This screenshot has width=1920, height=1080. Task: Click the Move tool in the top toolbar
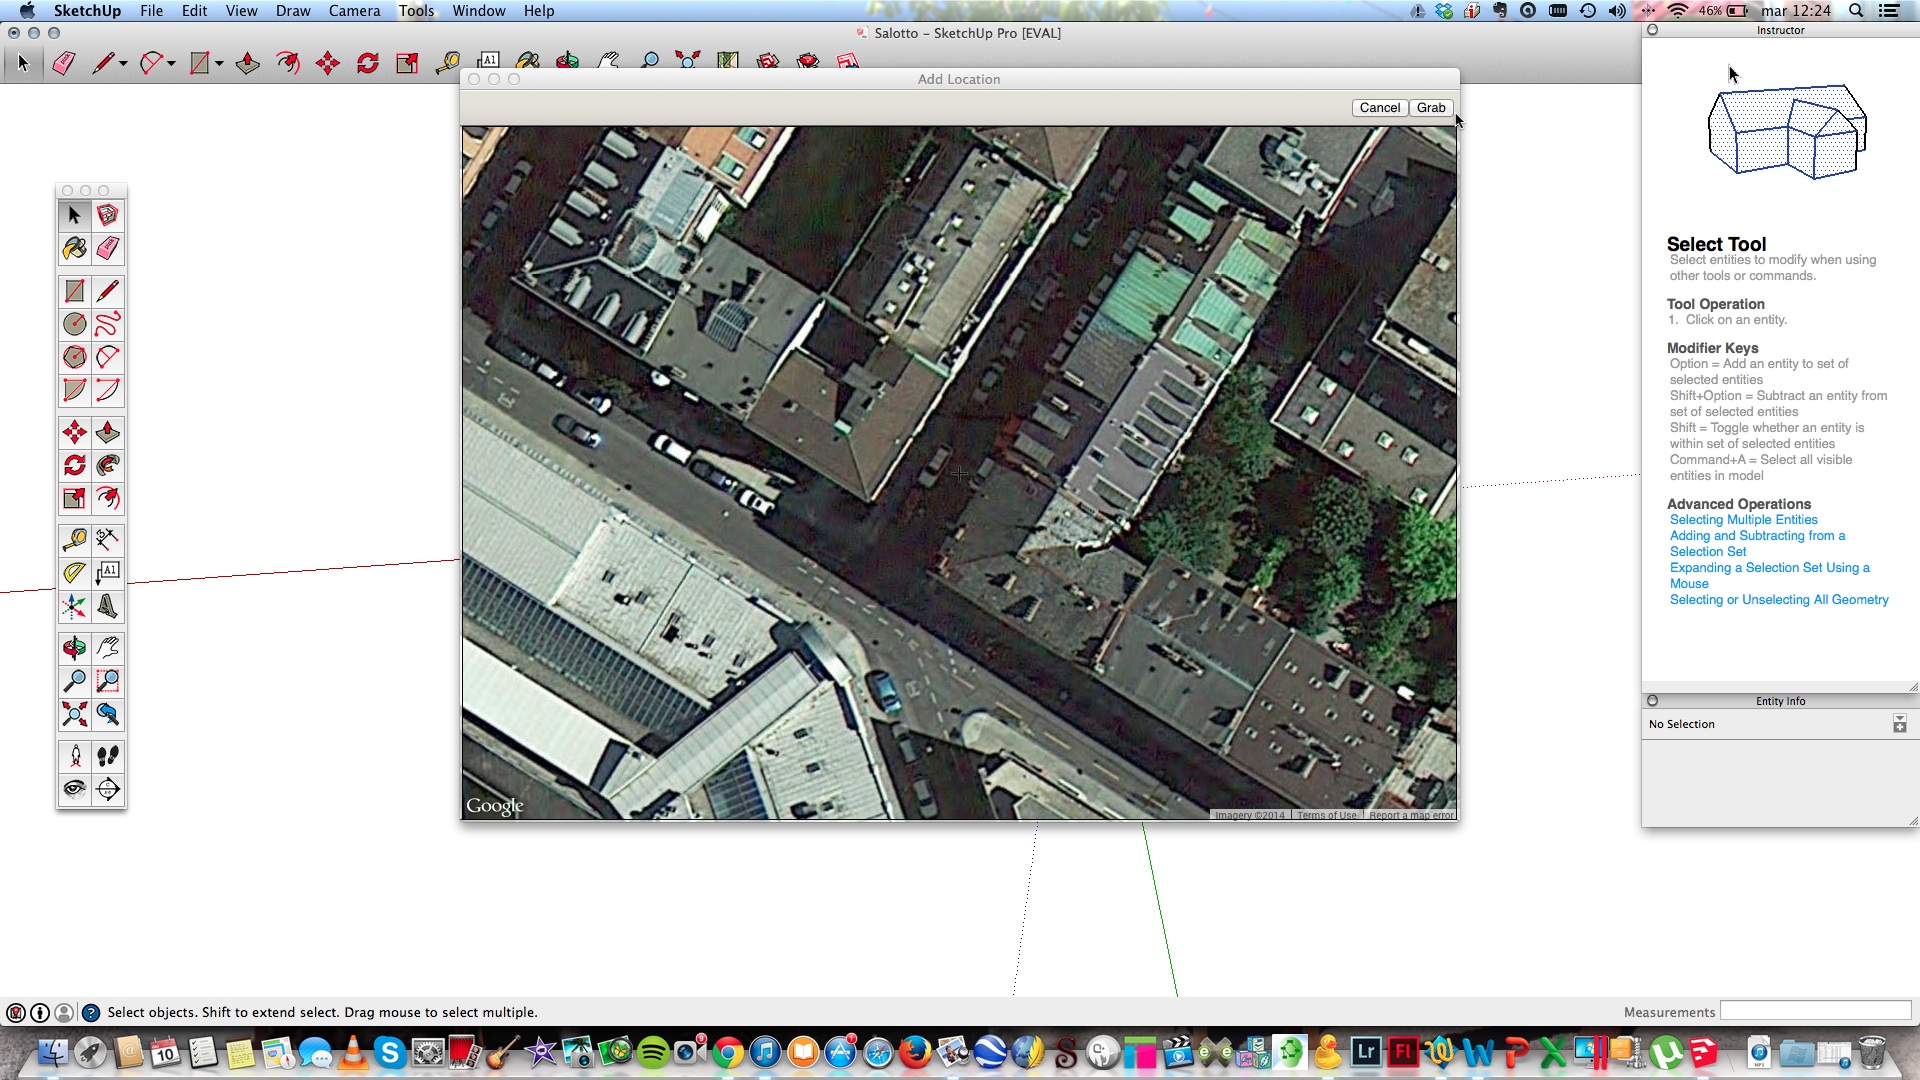click(327, 63)
